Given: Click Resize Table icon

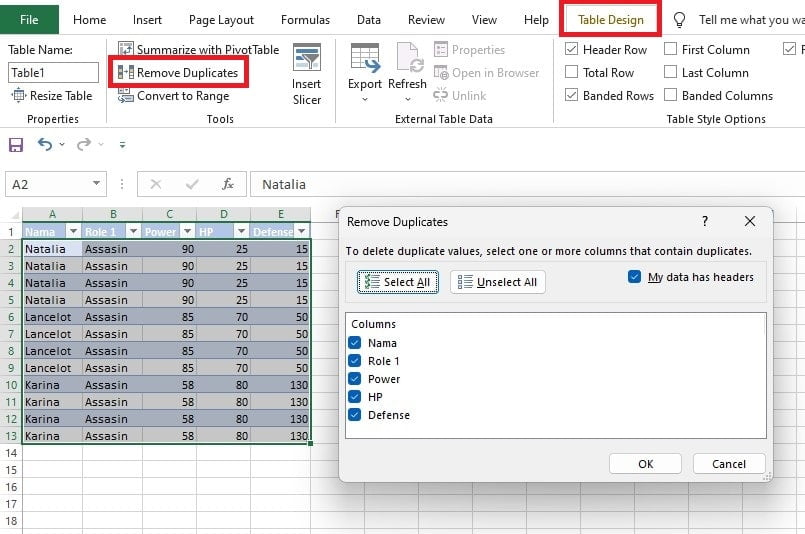Looking at the screenshot, I should 18,95.
